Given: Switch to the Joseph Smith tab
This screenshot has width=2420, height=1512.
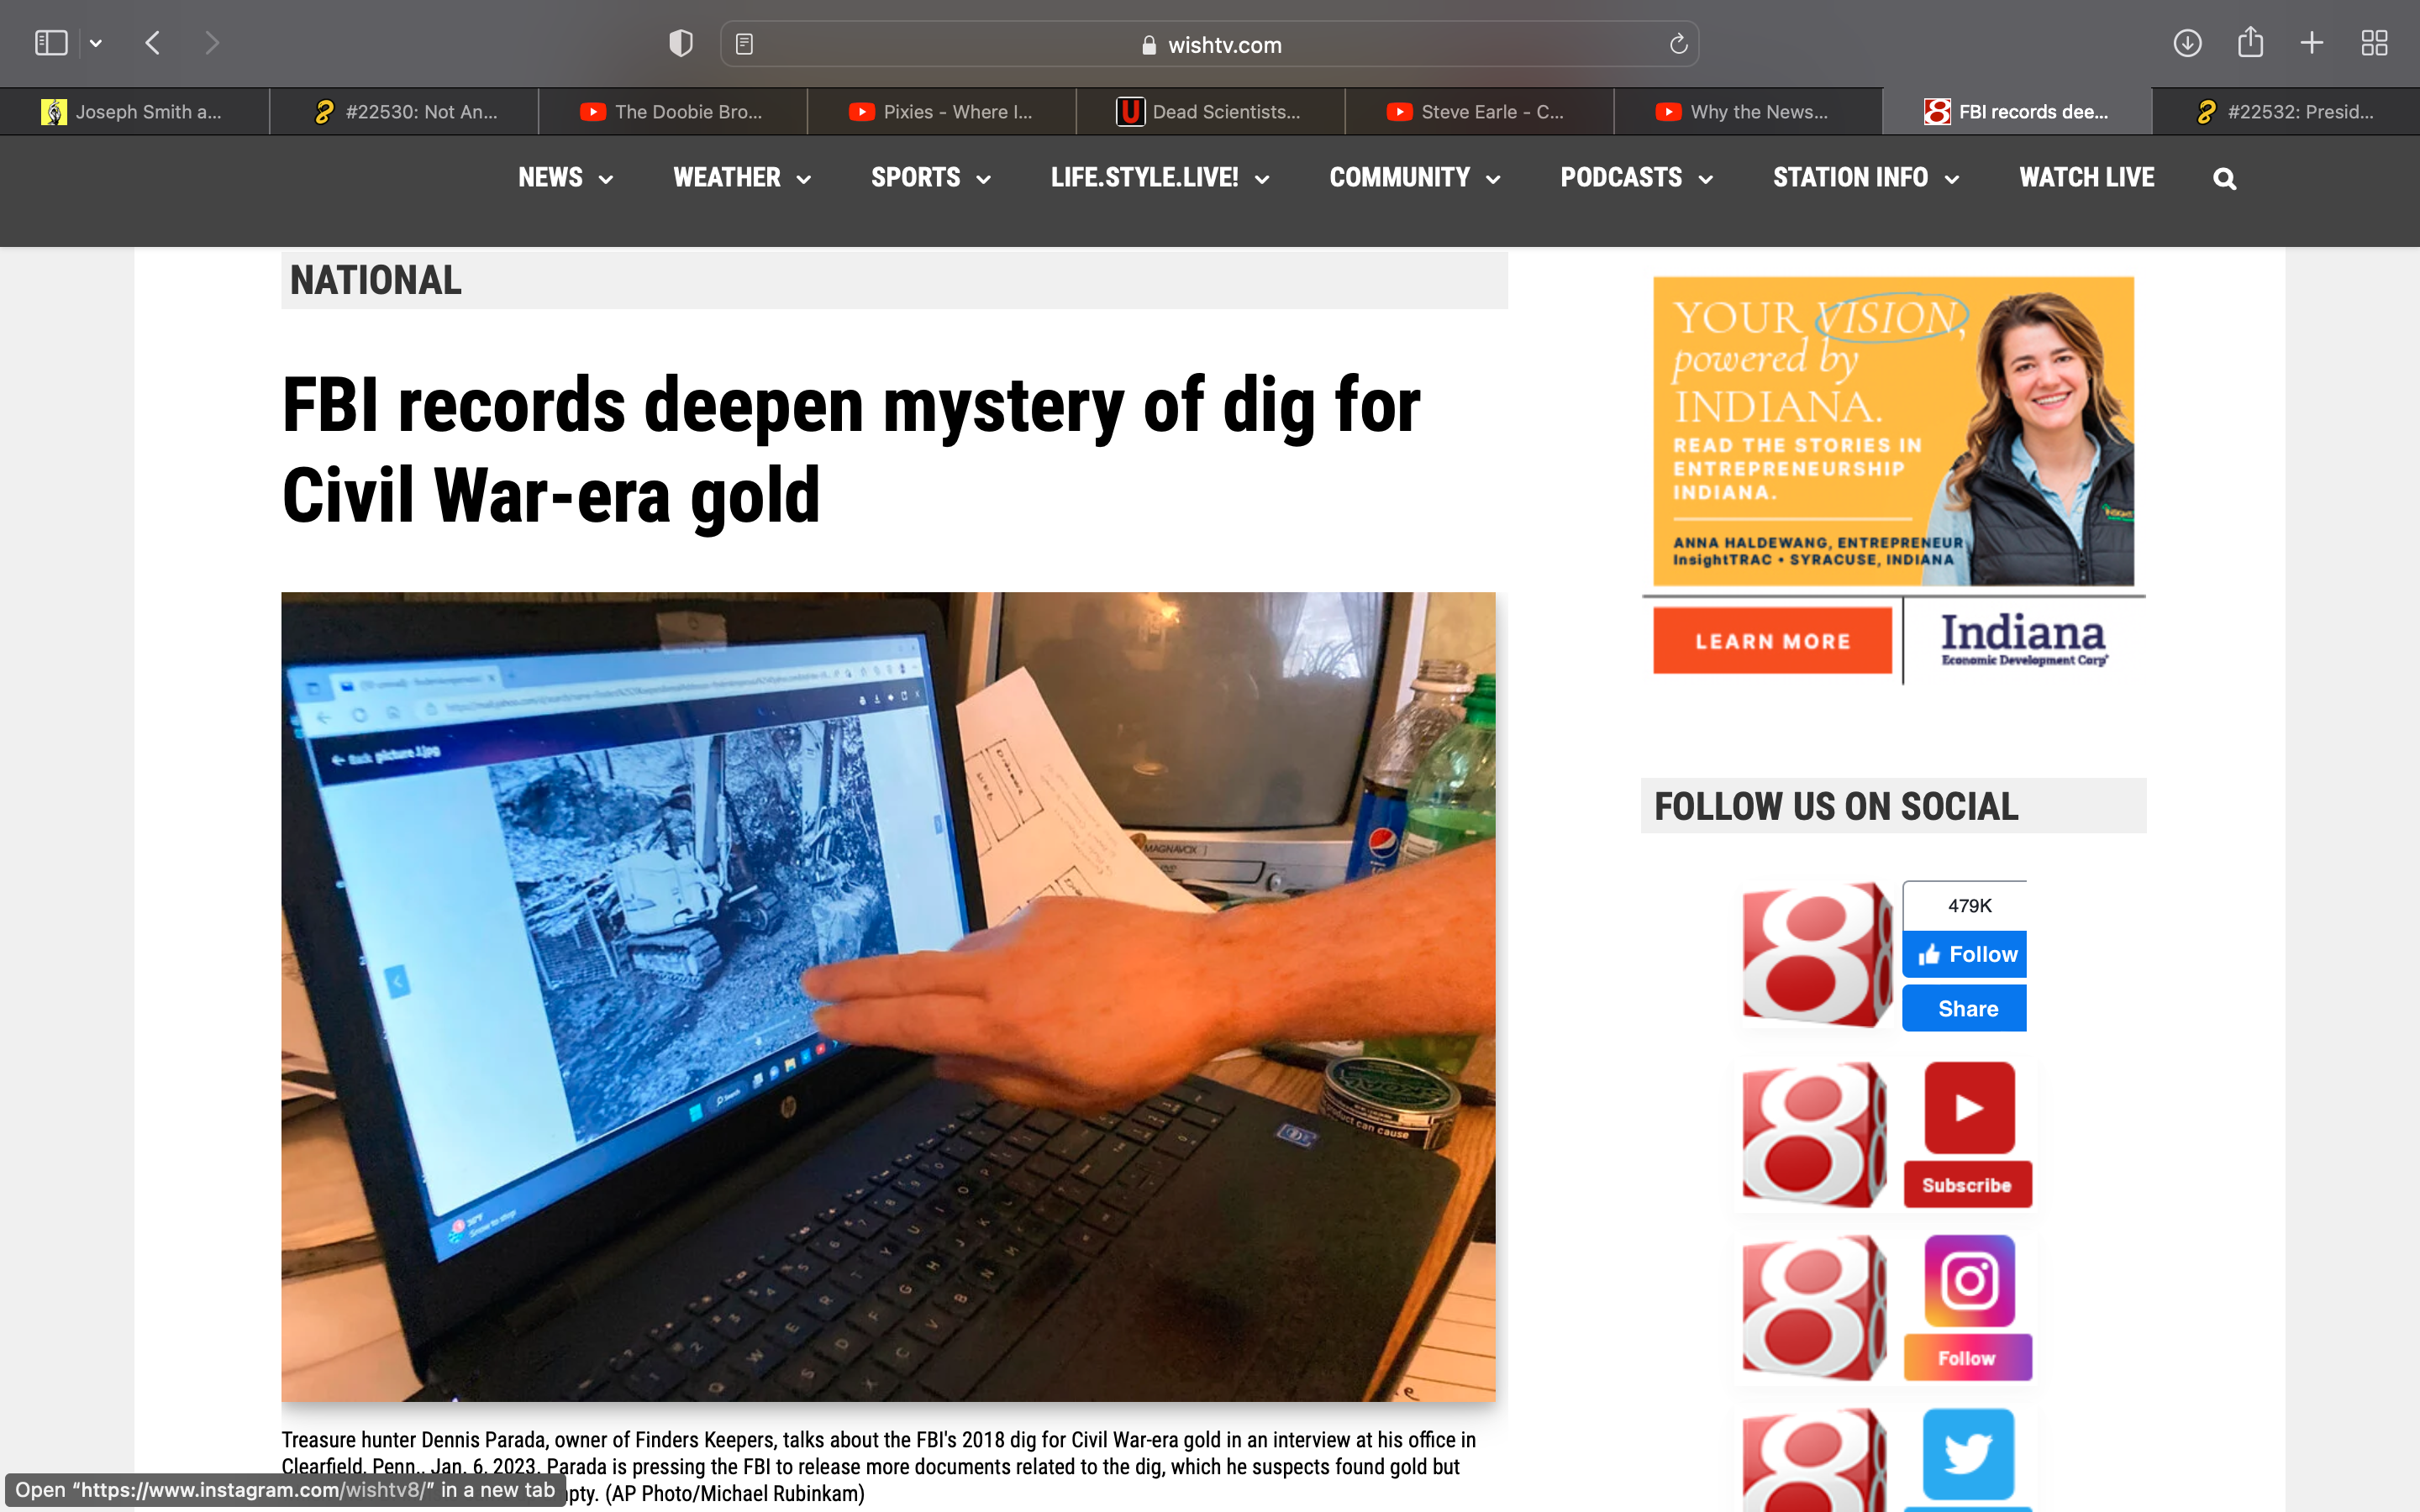Looking at the screenshot, I should click(x=134, y=112).
